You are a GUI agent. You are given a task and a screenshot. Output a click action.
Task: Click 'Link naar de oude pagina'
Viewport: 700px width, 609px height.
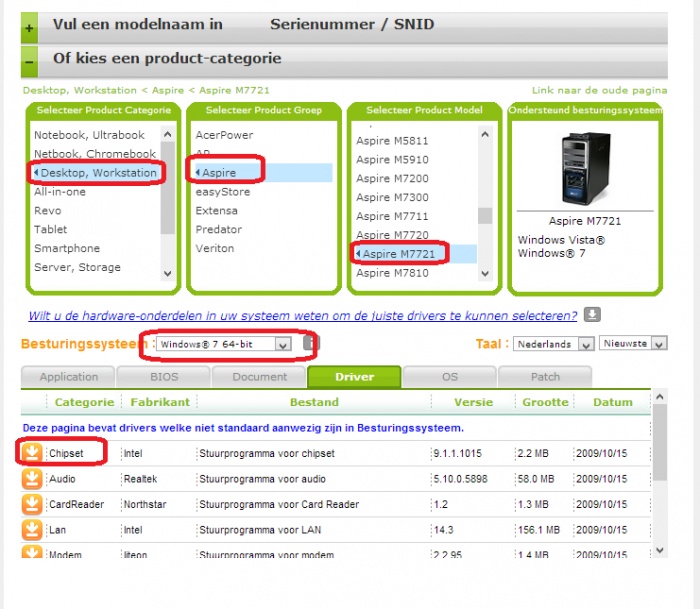click(x=599, y=90)
